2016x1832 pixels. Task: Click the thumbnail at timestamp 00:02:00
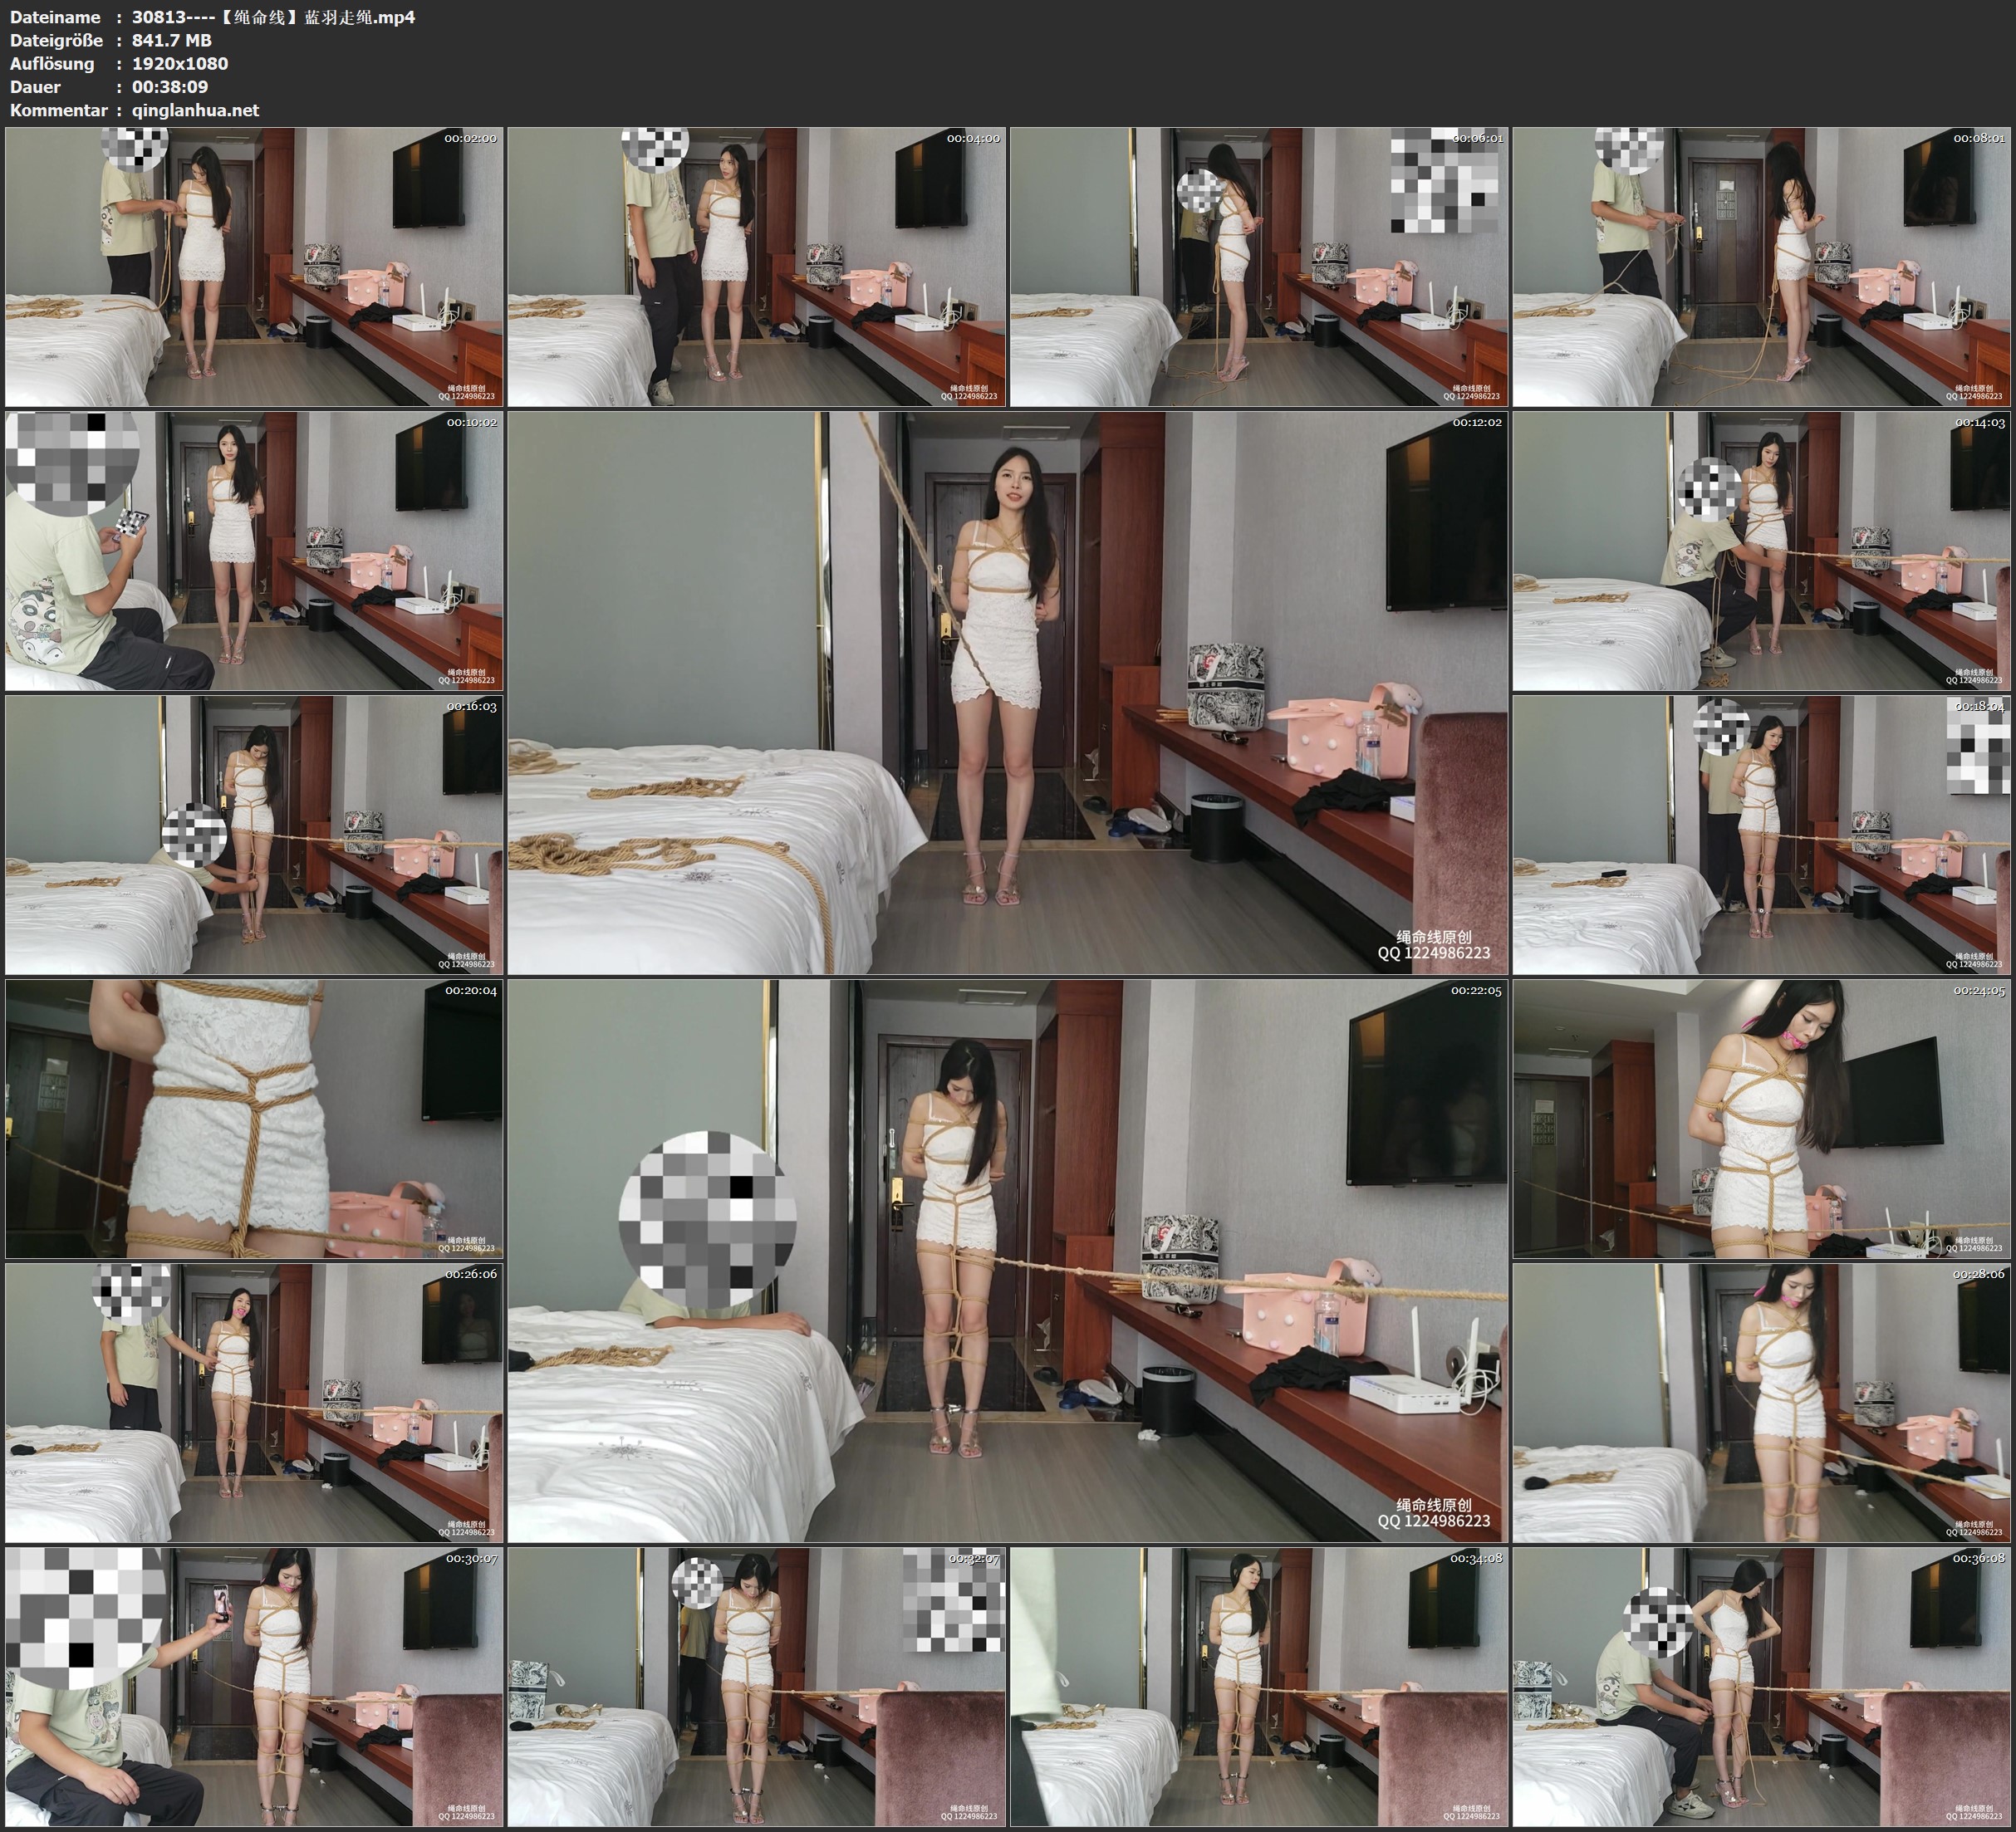coord(254,267)
